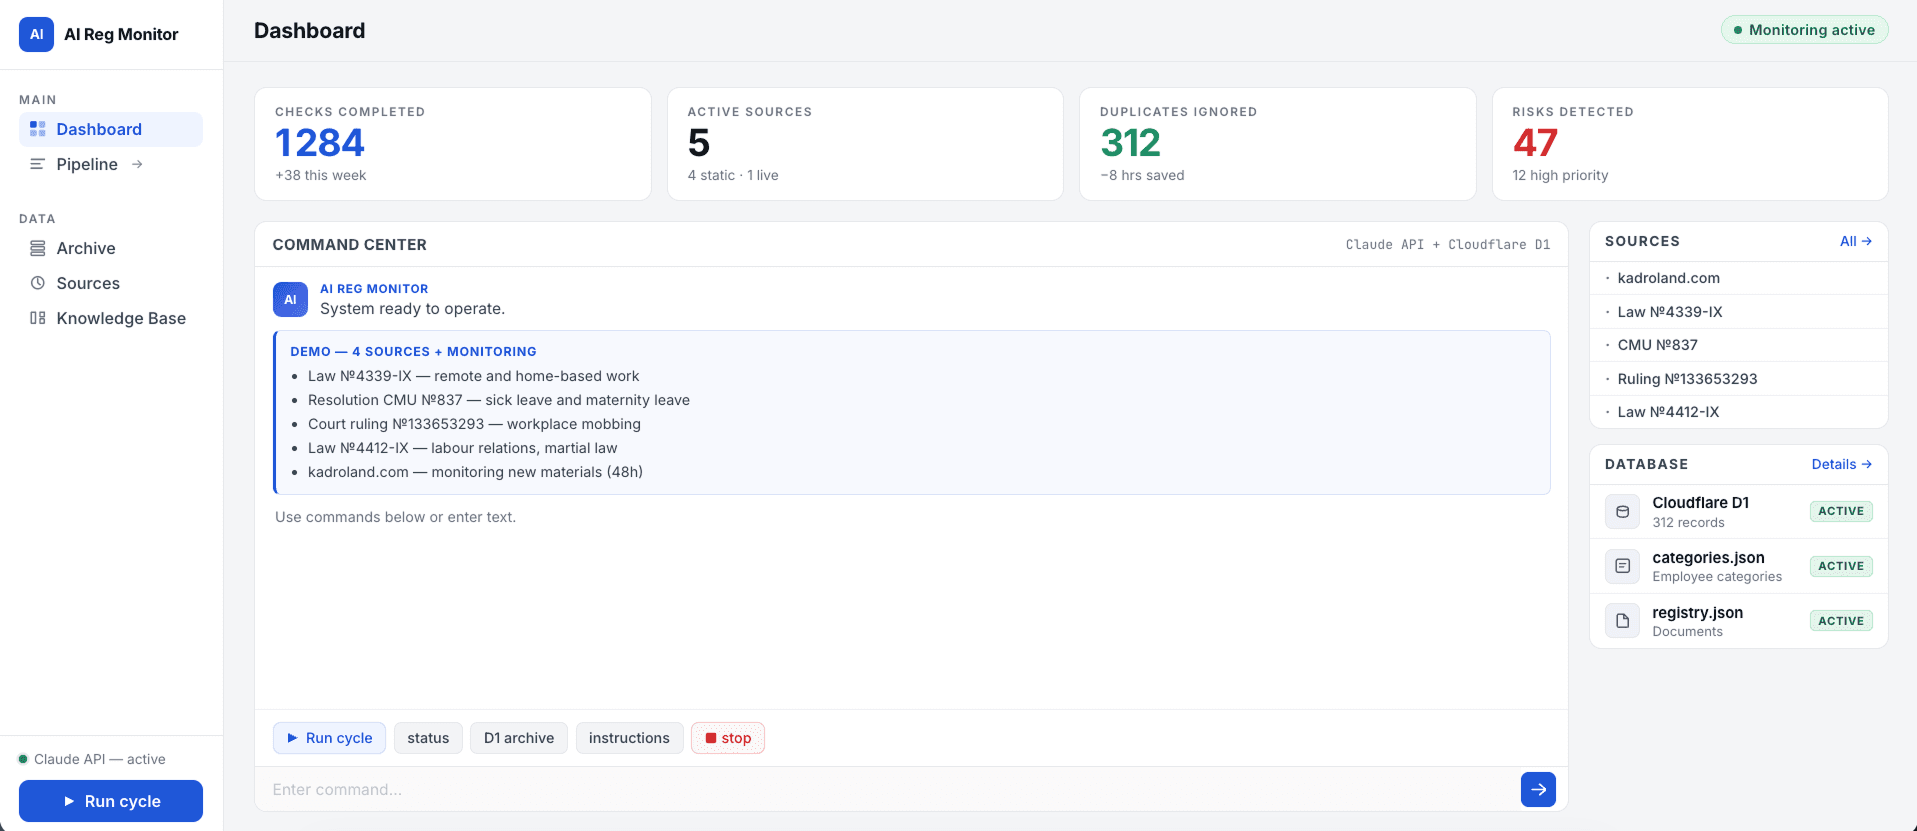This screenshot has width=1917, height=831.
Task: Click the Risks Detected 47 card
Action: click(1690, 144)
